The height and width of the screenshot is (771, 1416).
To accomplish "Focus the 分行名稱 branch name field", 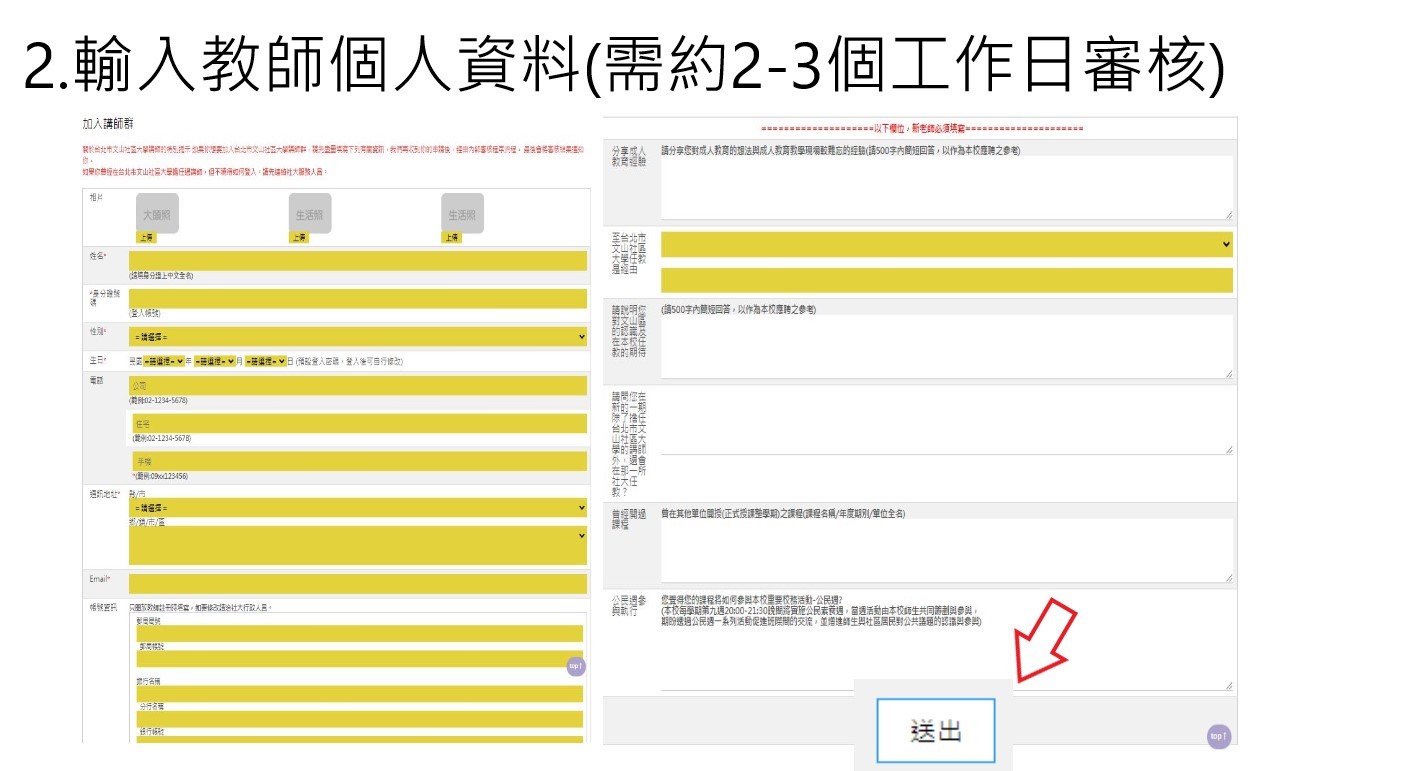I will [360, 719].
